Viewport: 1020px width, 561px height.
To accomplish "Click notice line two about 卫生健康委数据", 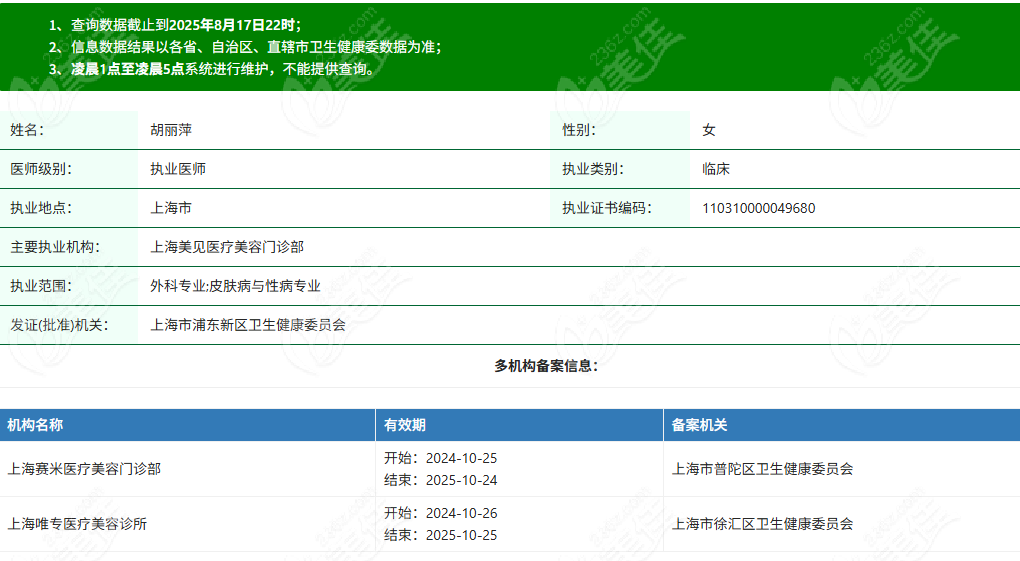I will point(245,47).
